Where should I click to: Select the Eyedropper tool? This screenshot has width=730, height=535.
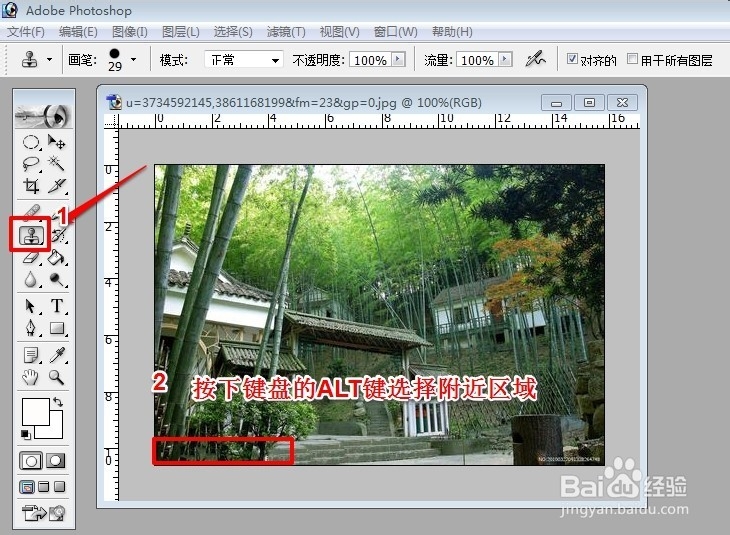pos(56,355)
